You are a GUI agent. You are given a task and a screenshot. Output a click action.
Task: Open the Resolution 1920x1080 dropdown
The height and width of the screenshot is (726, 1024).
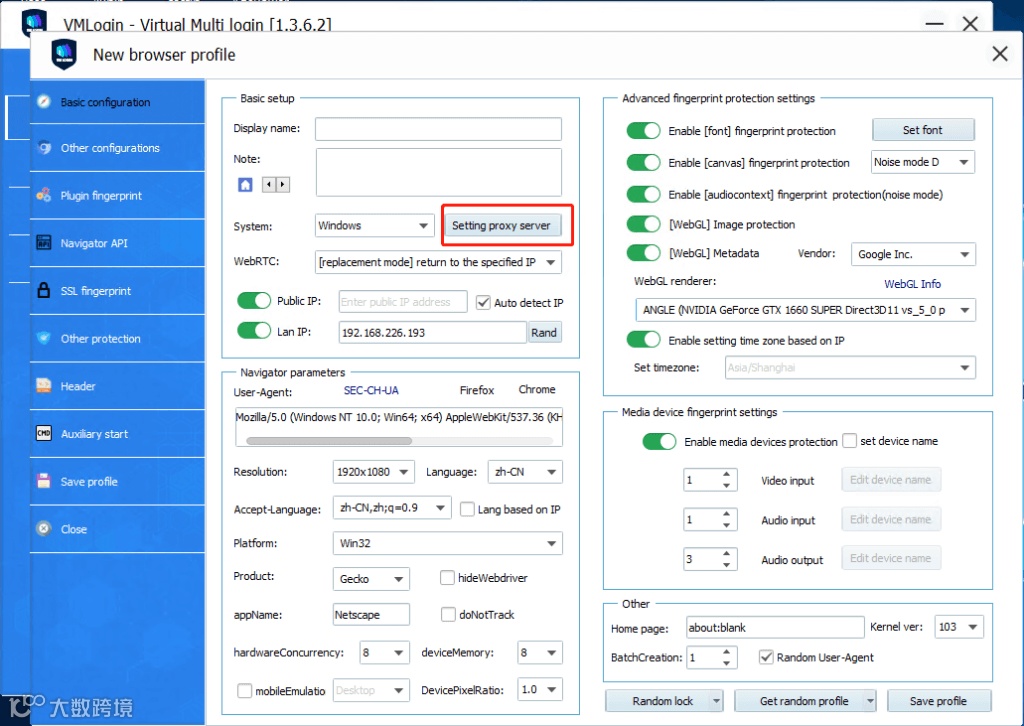tap(374, 472)
